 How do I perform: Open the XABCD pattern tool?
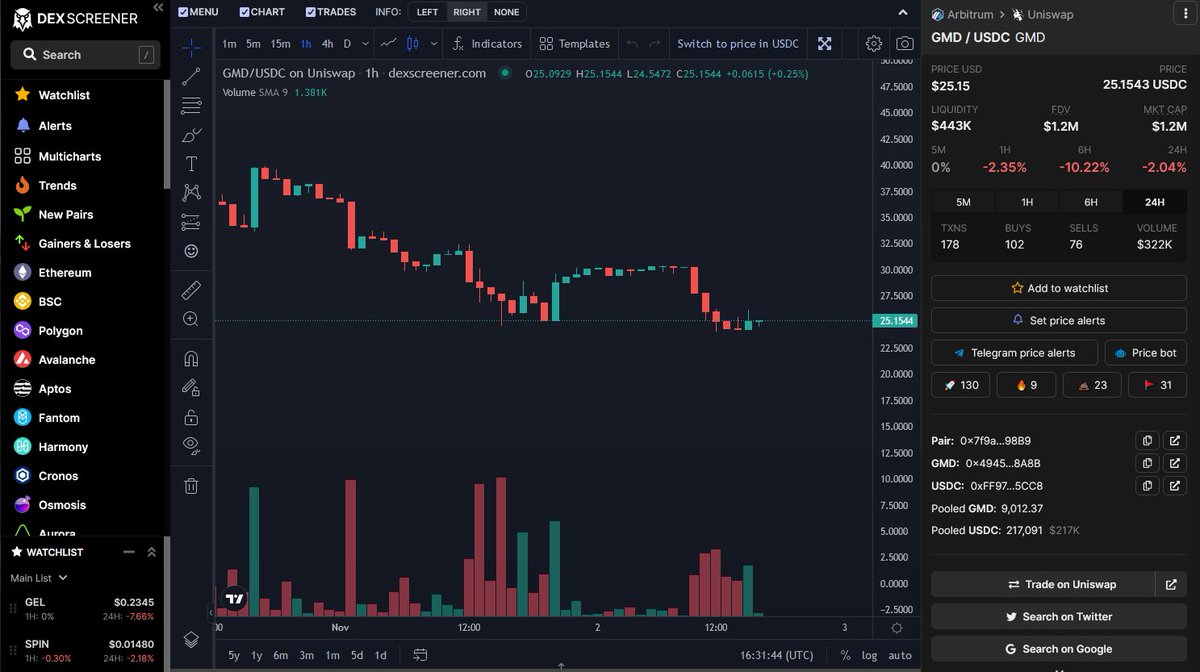point(191,192)
